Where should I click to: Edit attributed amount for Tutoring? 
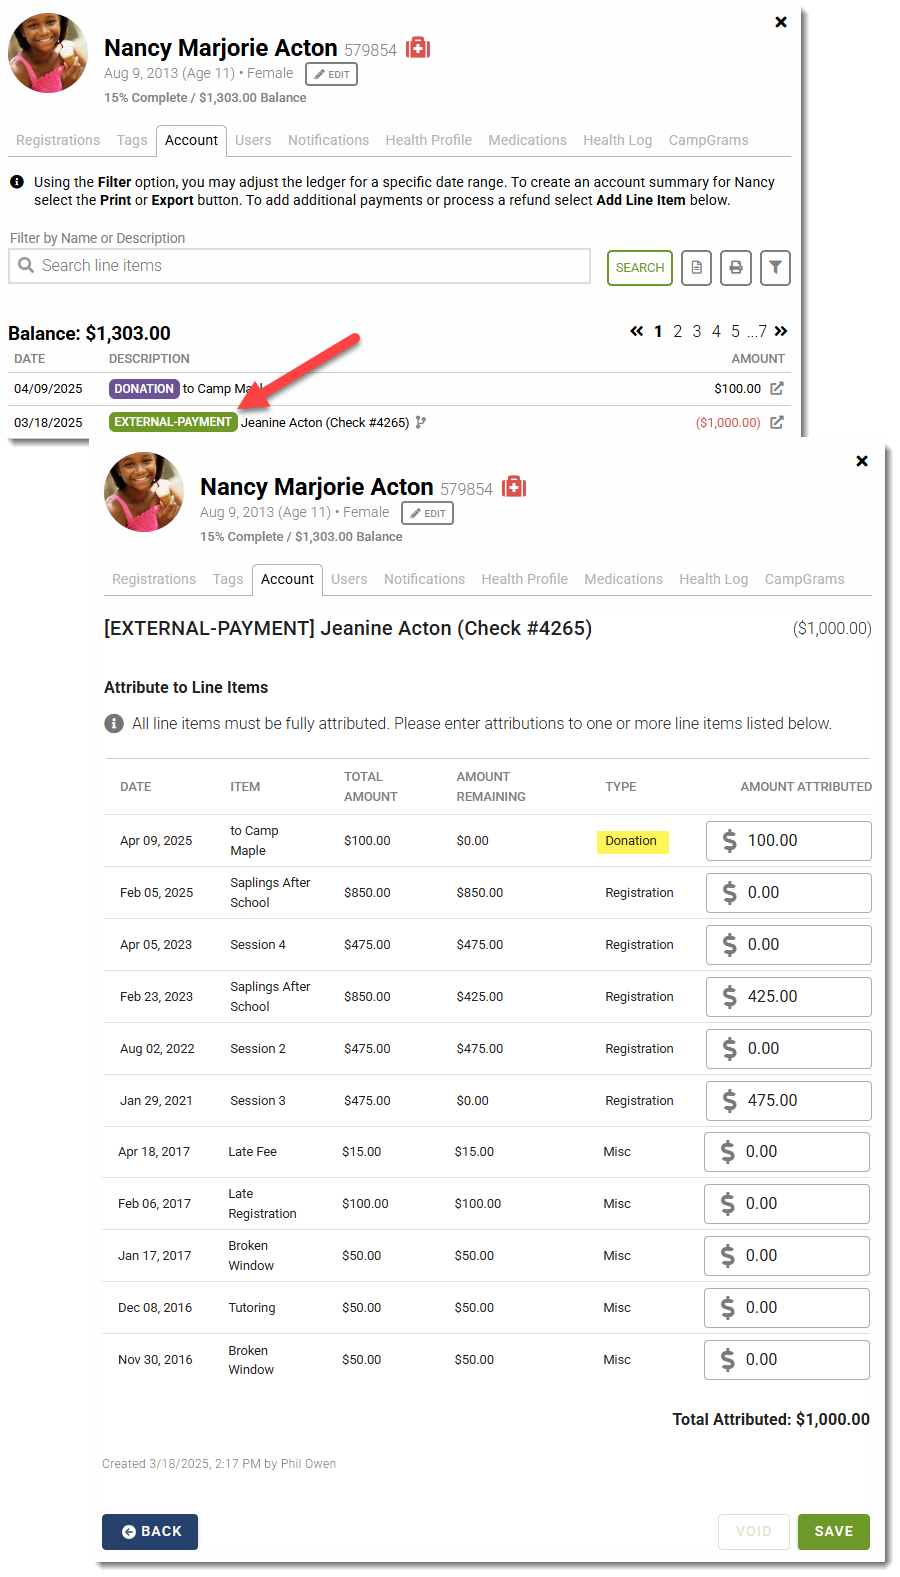787,1308
